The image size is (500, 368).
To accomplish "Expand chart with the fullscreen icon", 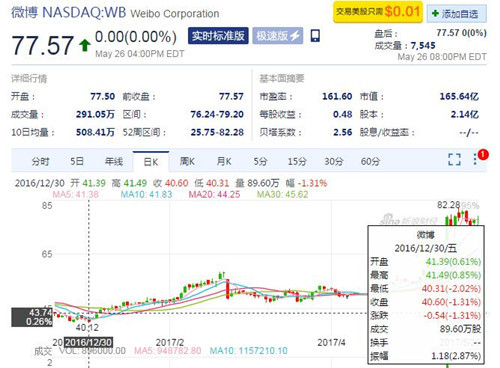I will [x=454, y=160].
